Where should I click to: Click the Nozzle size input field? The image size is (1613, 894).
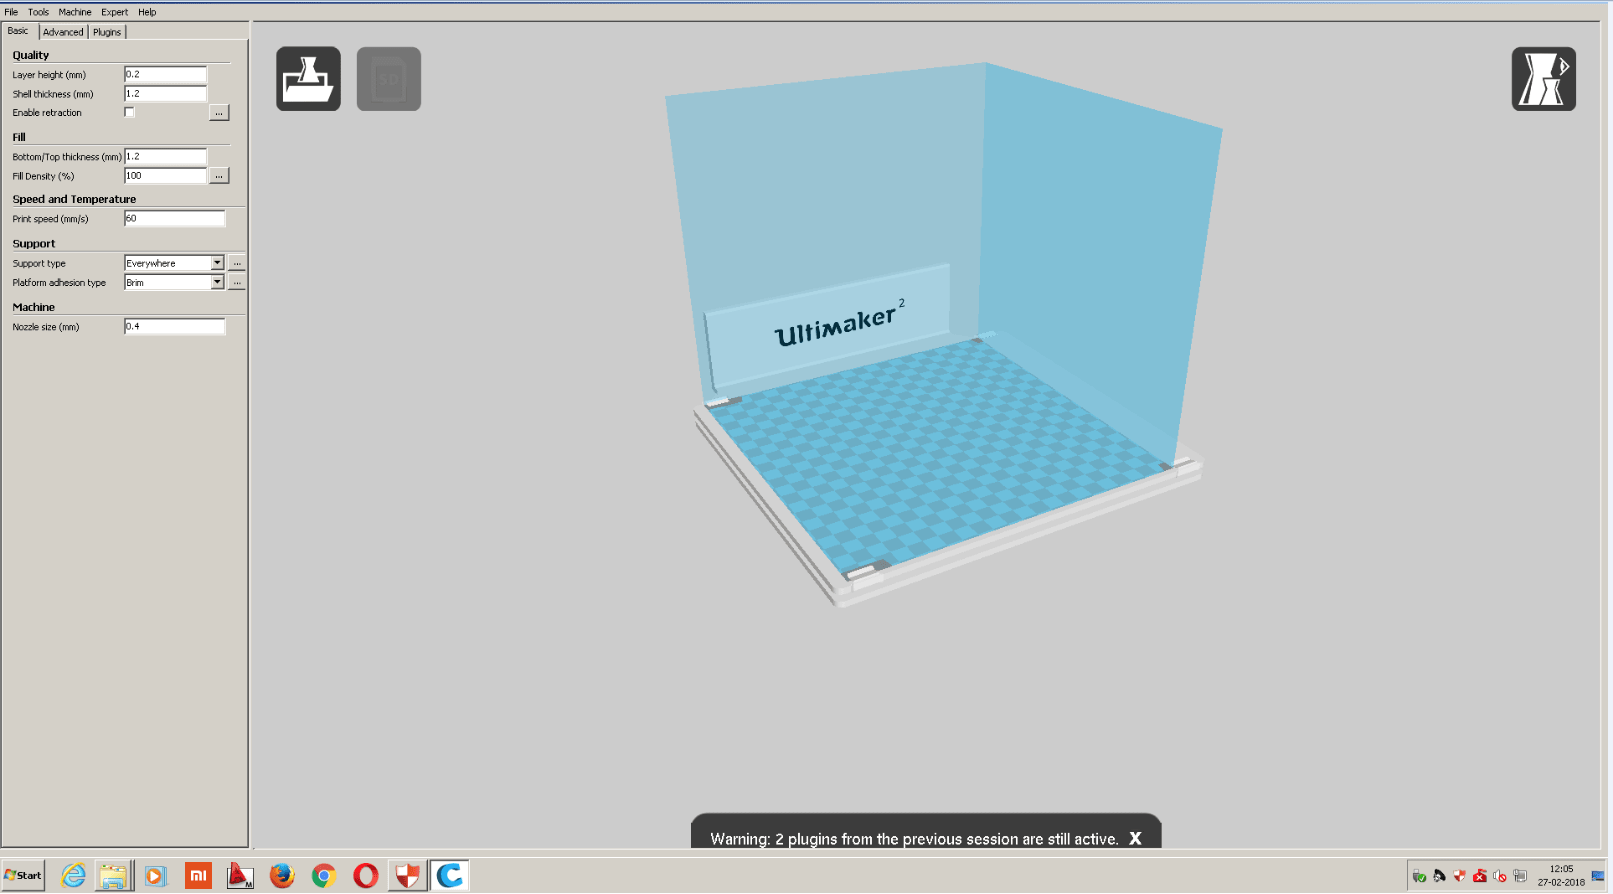[x=174, y=326]
